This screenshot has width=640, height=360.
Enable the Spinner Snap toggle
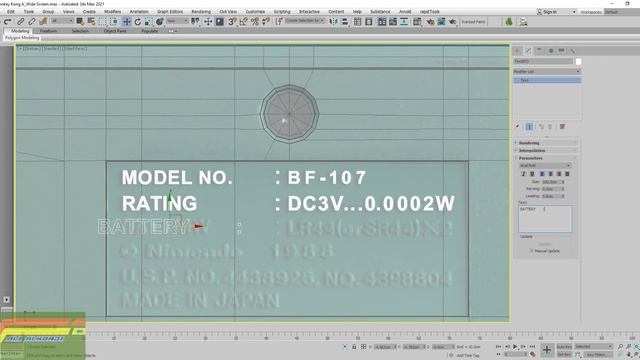pos(266,21)
